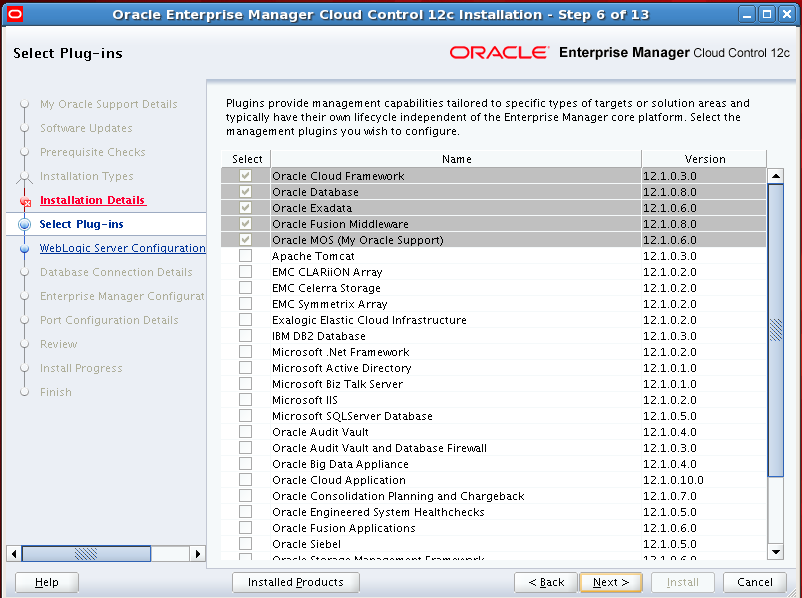Click the WebLogic Server Configuration step bullet
802x598 pixels.
coord(25,249)
